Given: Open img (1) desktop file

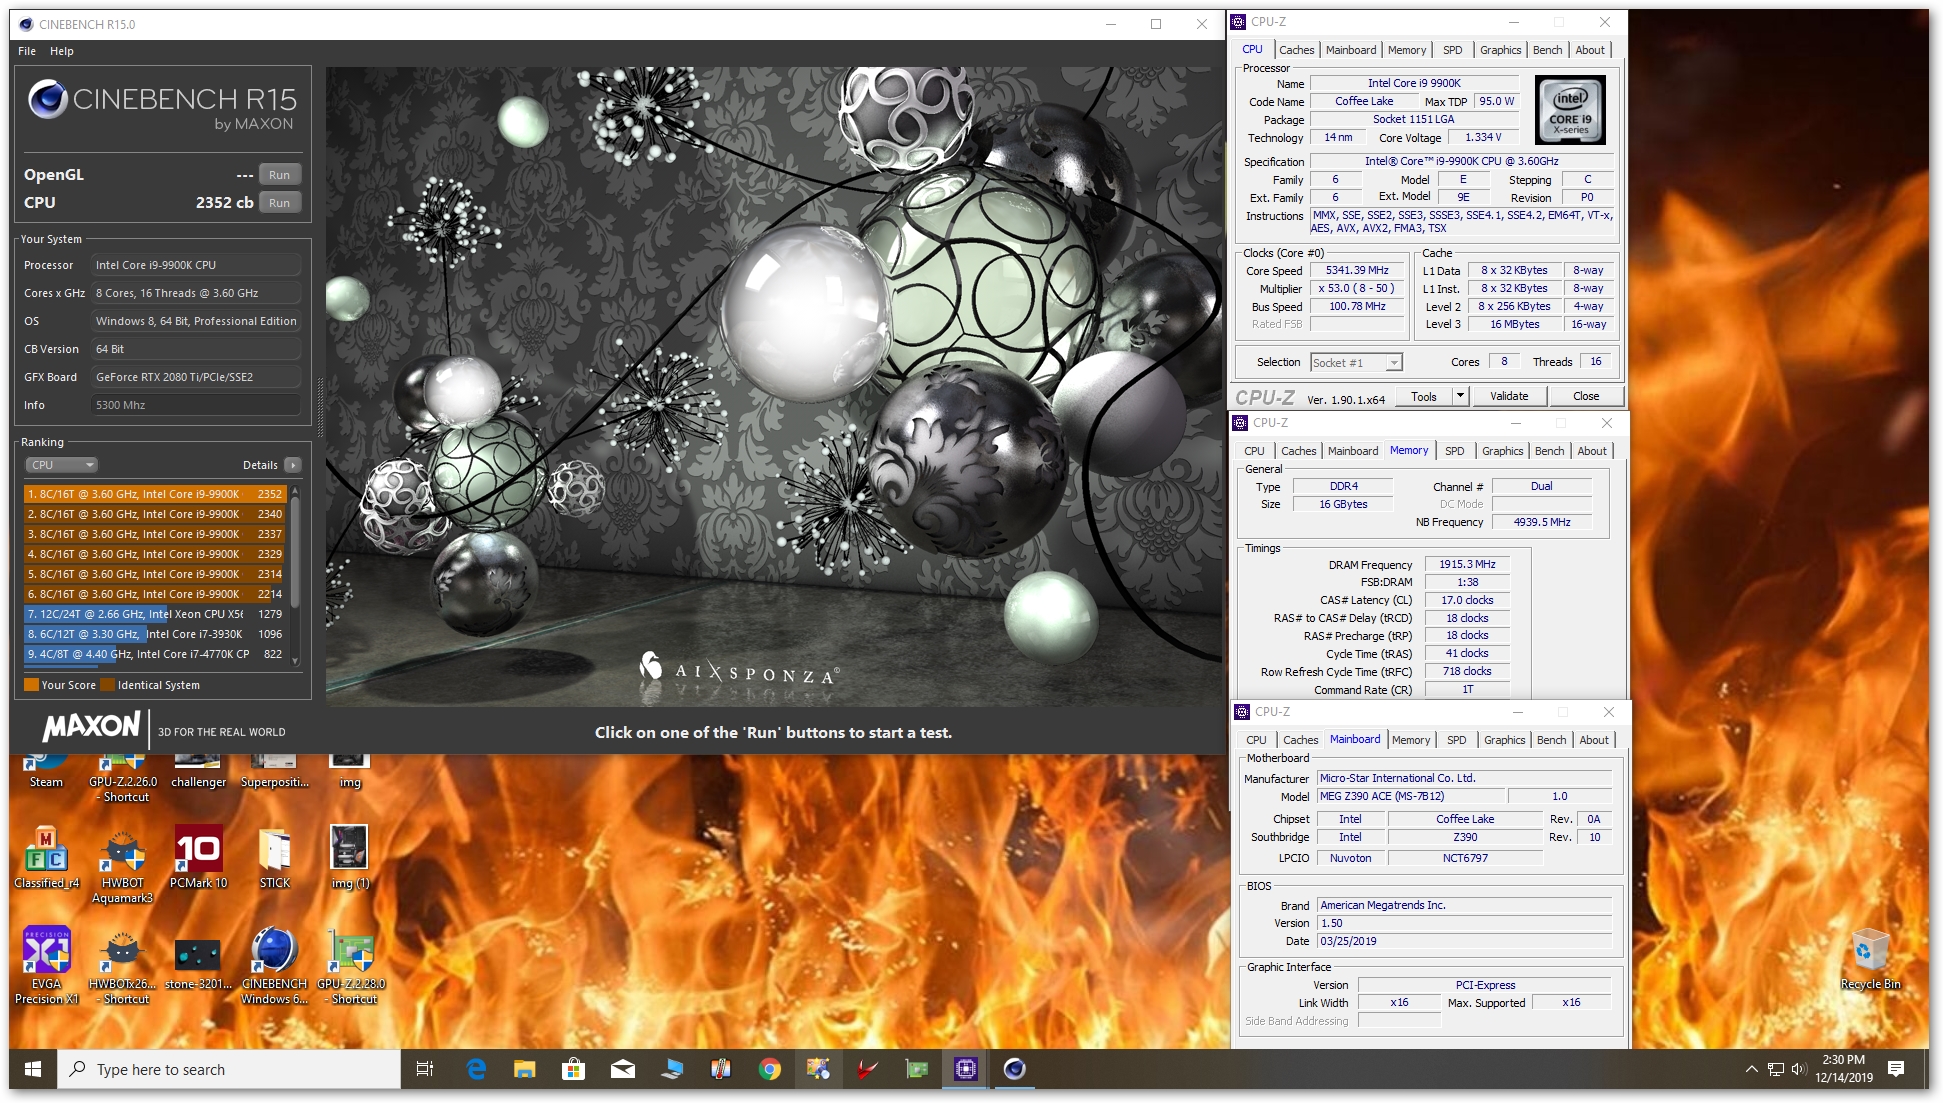Looking at the screenshot, I should 349,857.
